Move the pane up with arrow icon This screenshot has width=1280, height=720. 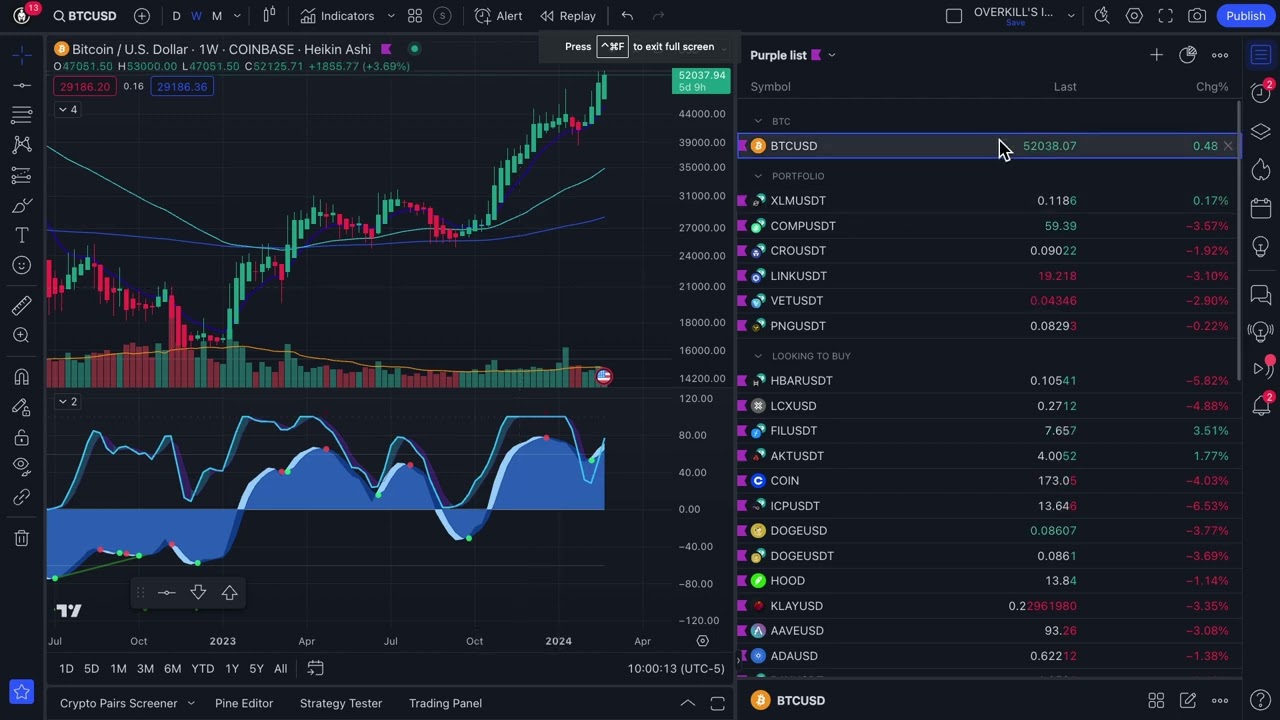(229, 593)
